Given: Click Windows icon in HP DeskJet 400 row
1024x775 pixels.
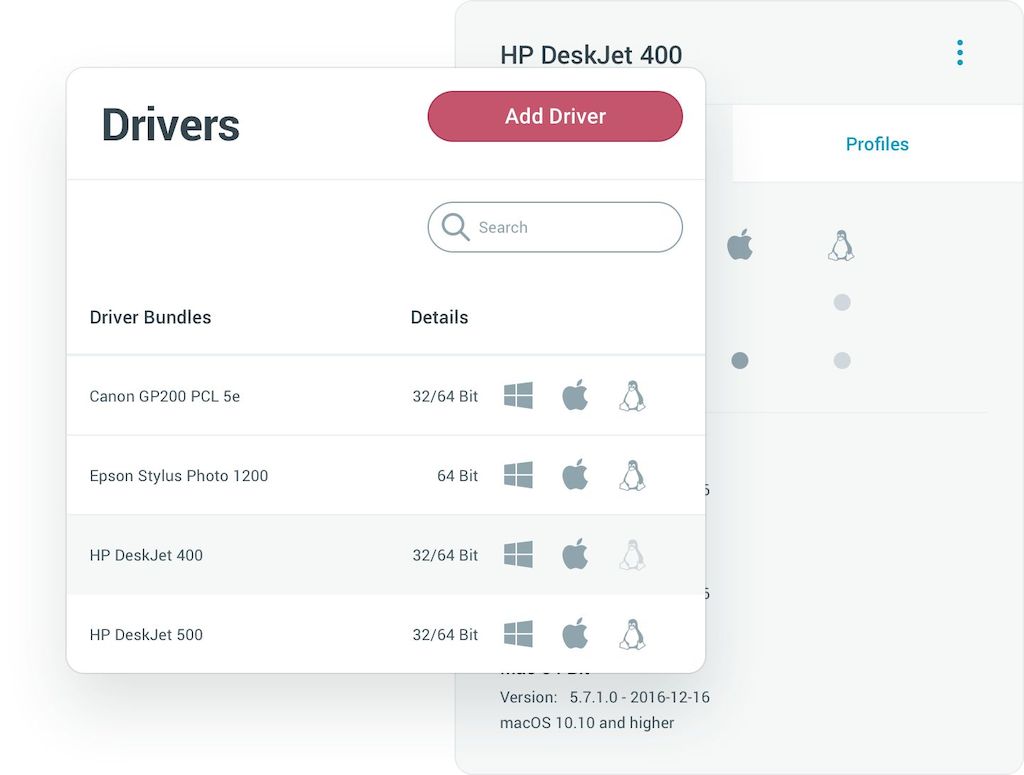Looking at the screenshot, I should point(519,555).
